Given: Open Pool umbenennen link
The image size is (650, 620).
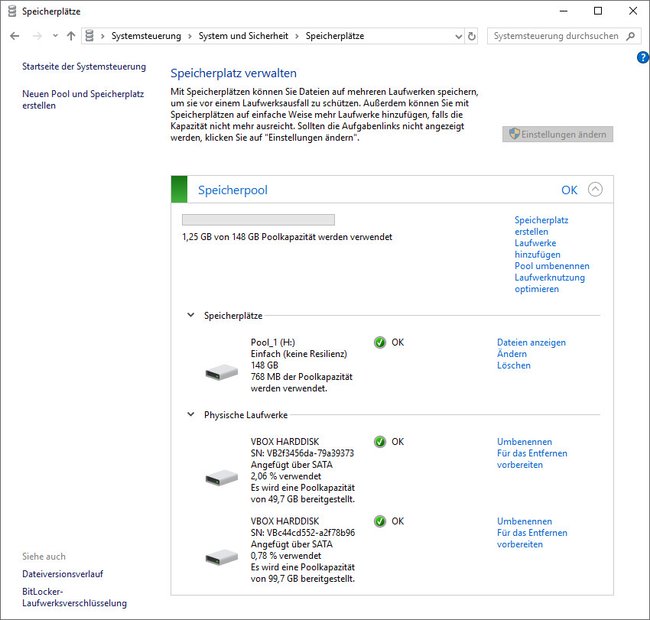Looking at the screenshot, I should pos(552,266).
